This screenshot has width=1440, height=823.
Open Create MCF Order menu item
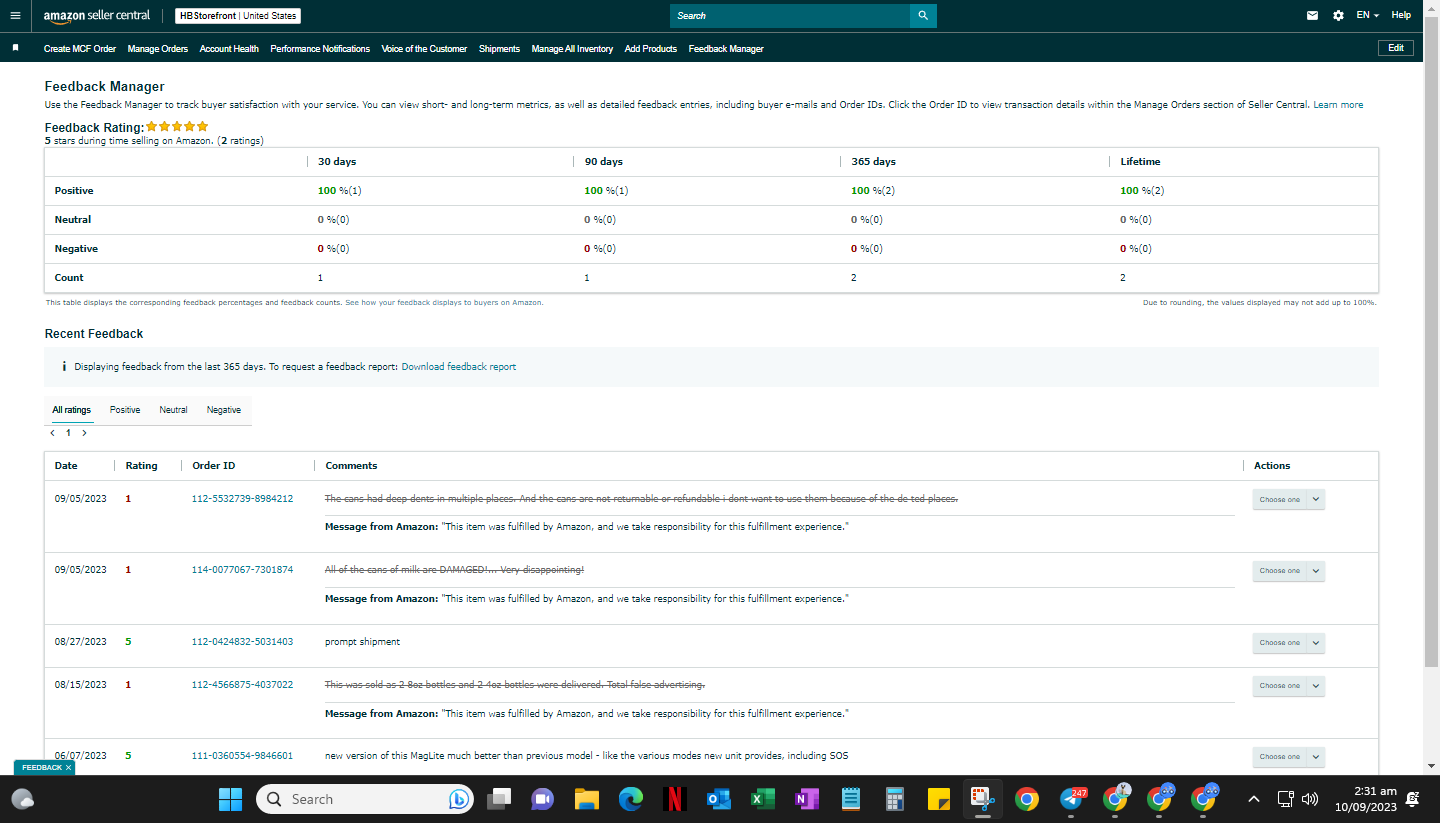pos(80,49)
